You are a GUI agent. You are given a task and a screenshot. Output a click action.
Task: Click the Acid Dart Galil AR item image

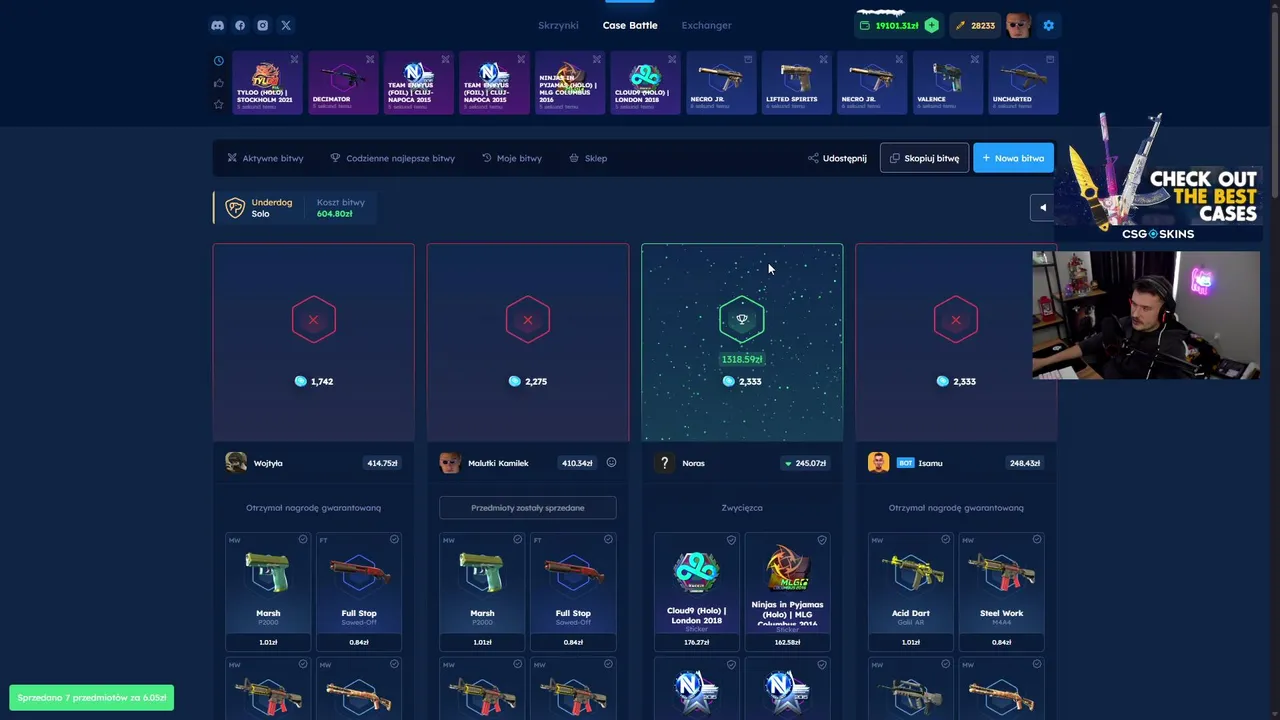[910, 575]
